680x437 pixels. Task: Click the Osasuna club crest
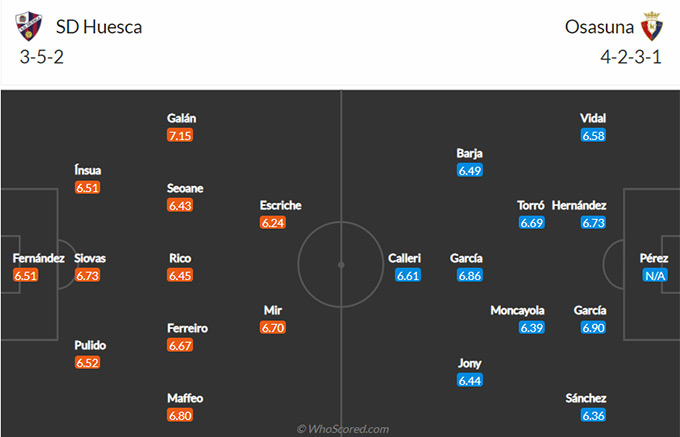point(652,26)
